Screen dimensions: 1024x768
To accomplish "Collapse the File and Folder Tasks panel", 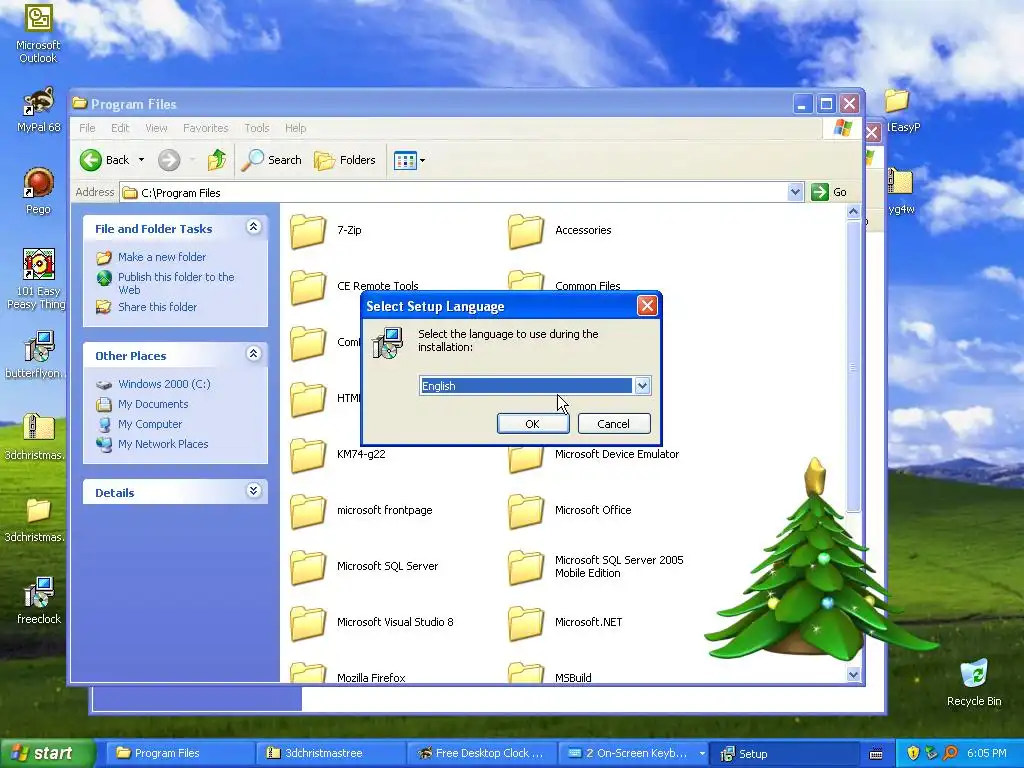I will pyautogui.click(x=253, y=227).
